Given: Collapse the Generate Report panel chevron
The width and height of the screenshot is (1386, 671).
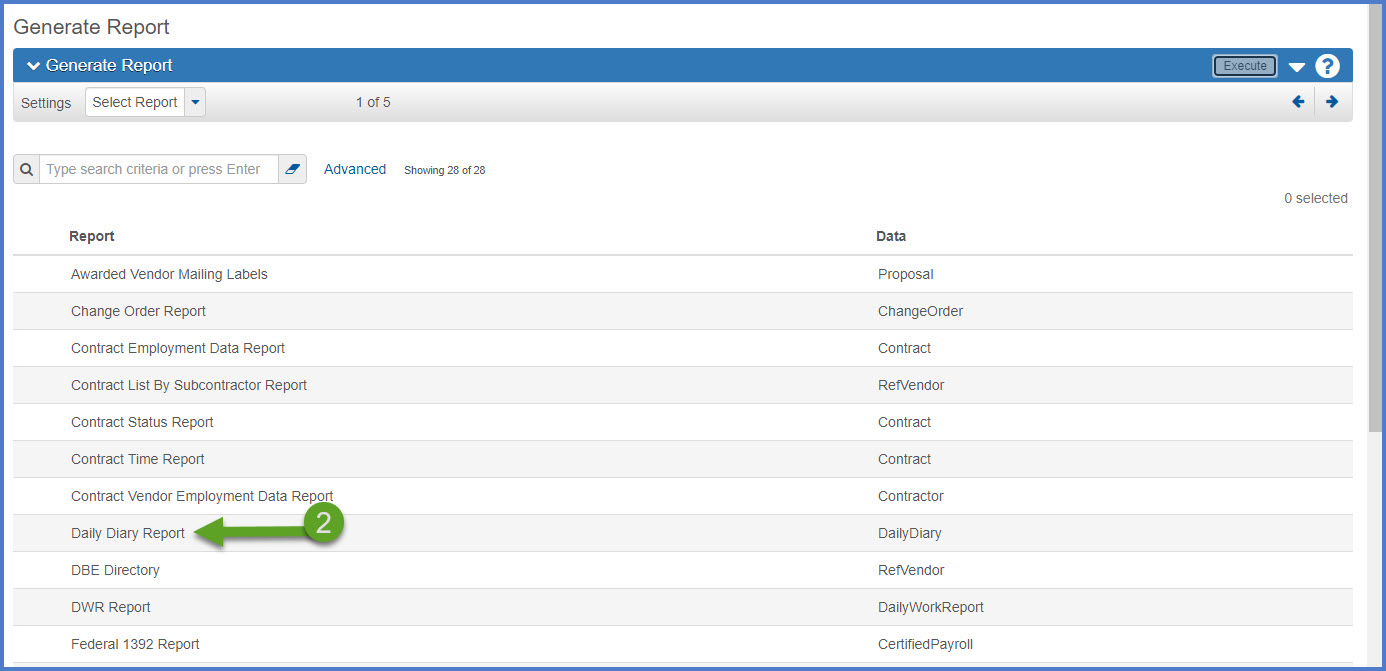Looking at the screenshot, I should 34,66.
